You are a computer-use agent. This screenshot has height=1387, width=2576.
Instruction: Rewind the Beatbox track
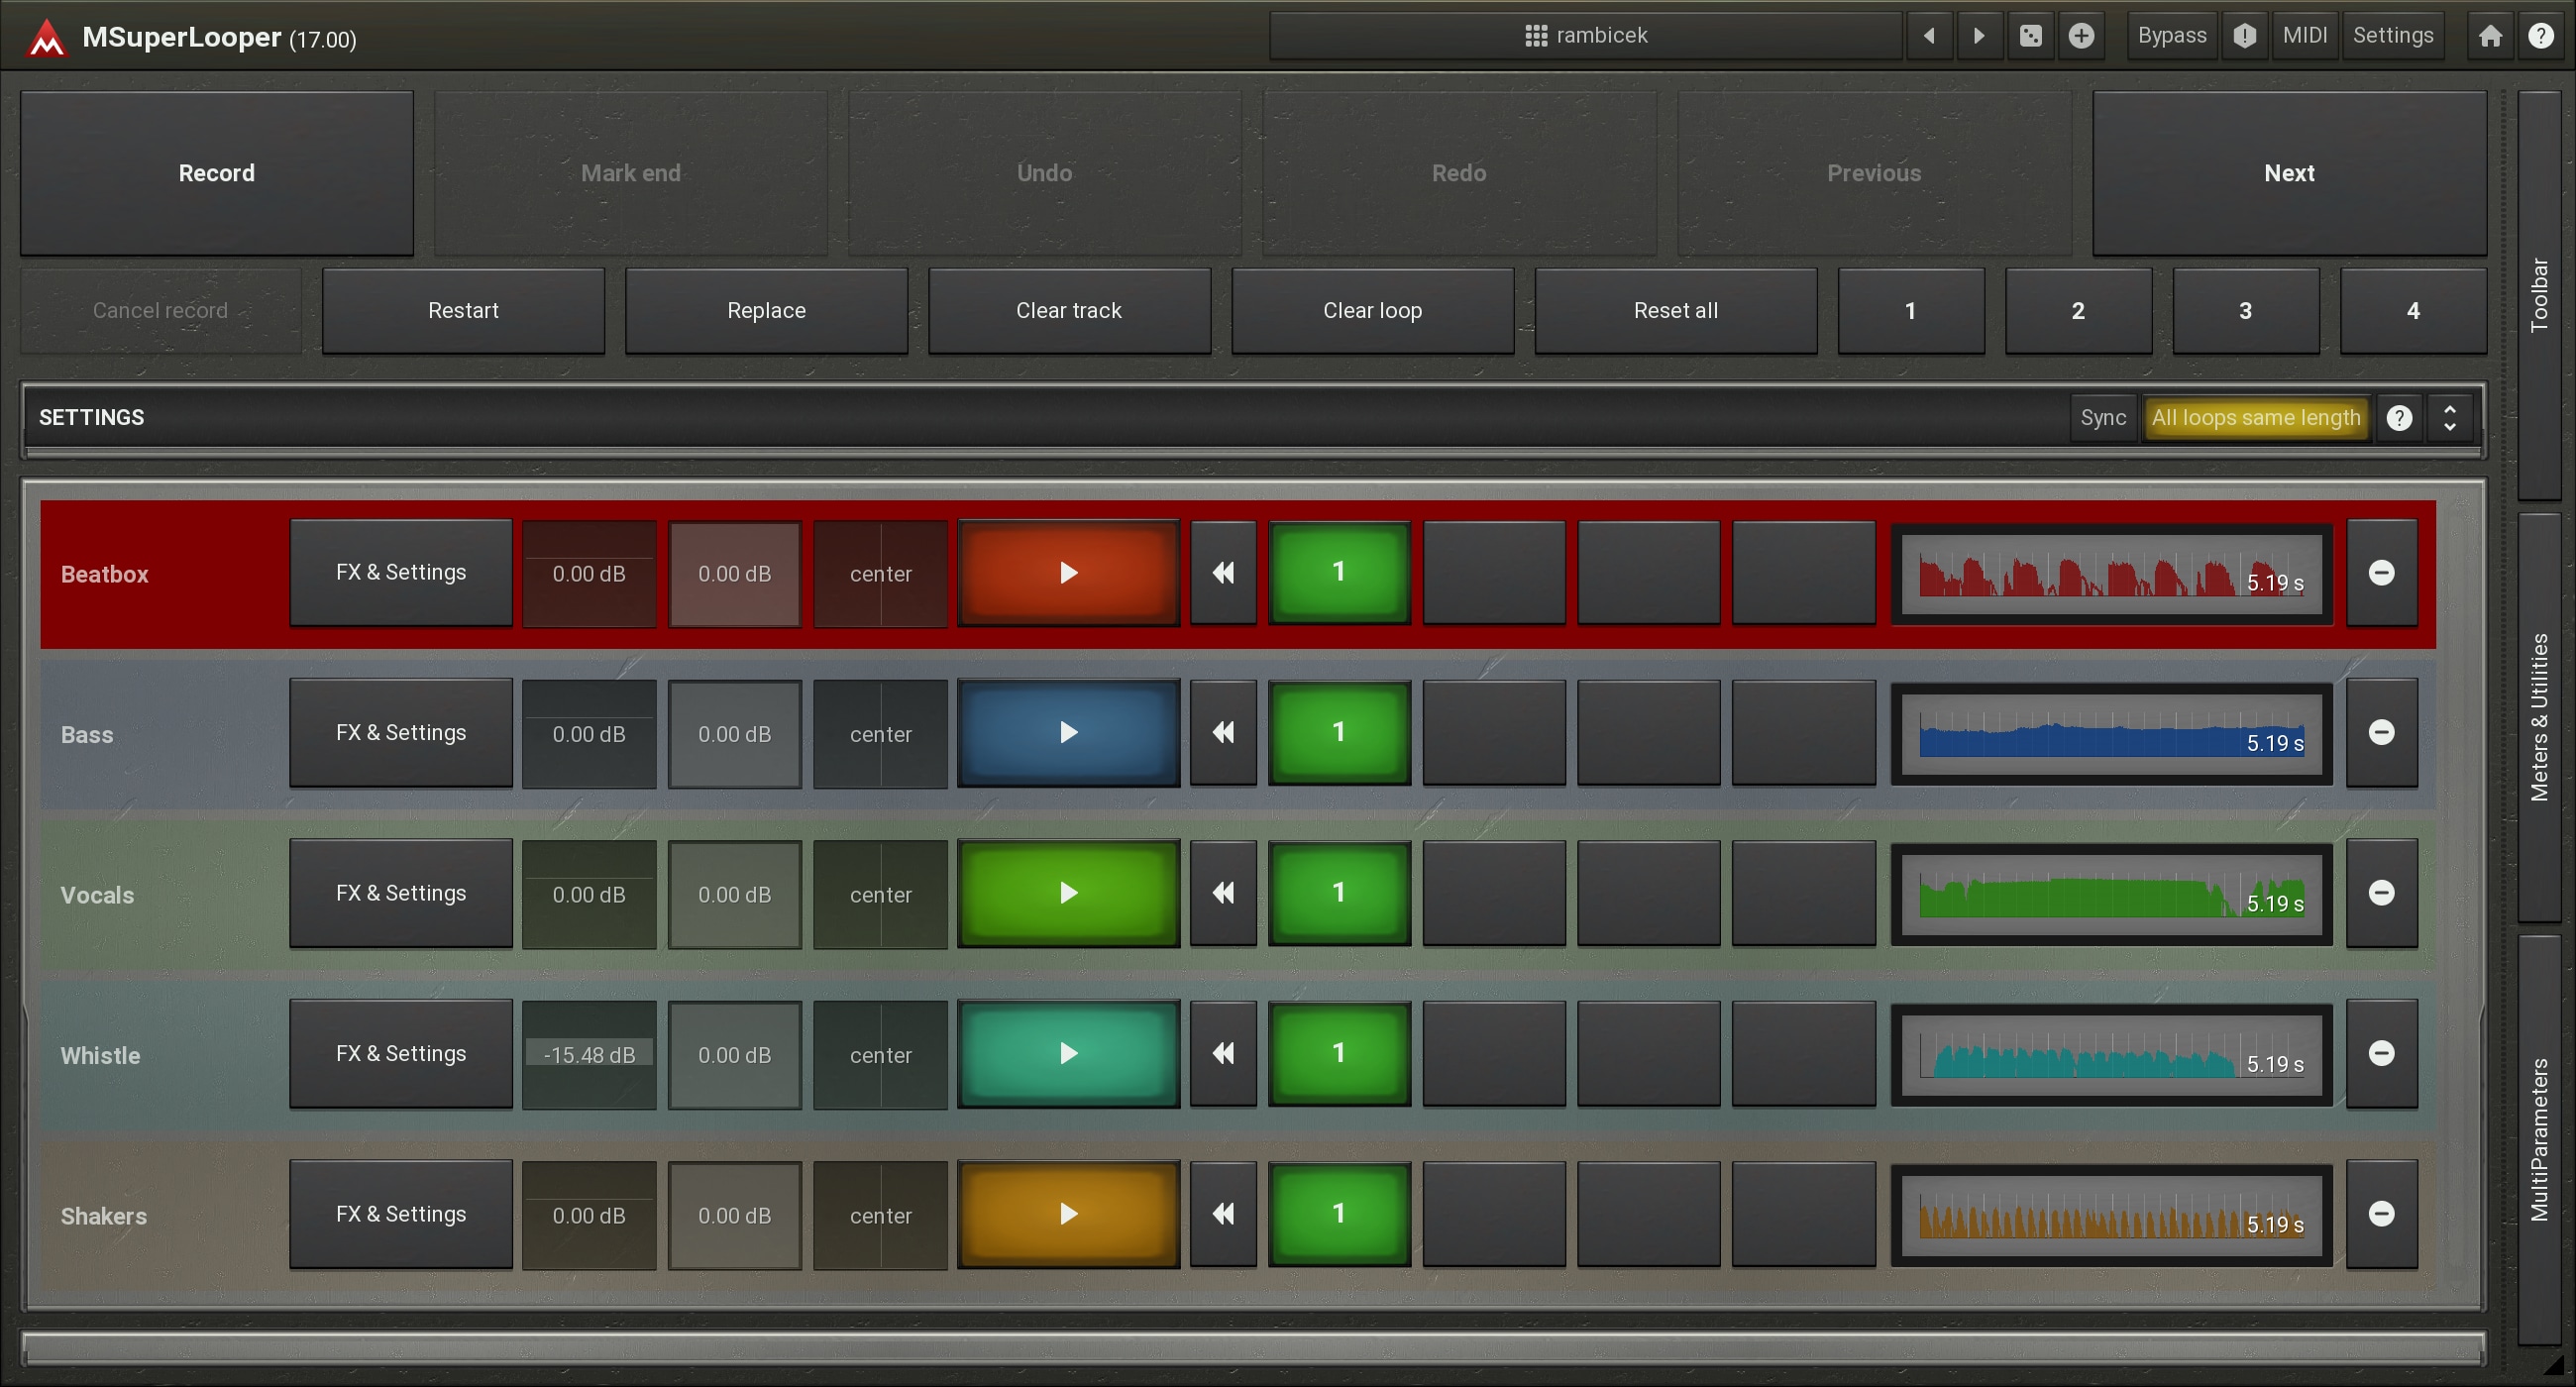point(1223,573)
